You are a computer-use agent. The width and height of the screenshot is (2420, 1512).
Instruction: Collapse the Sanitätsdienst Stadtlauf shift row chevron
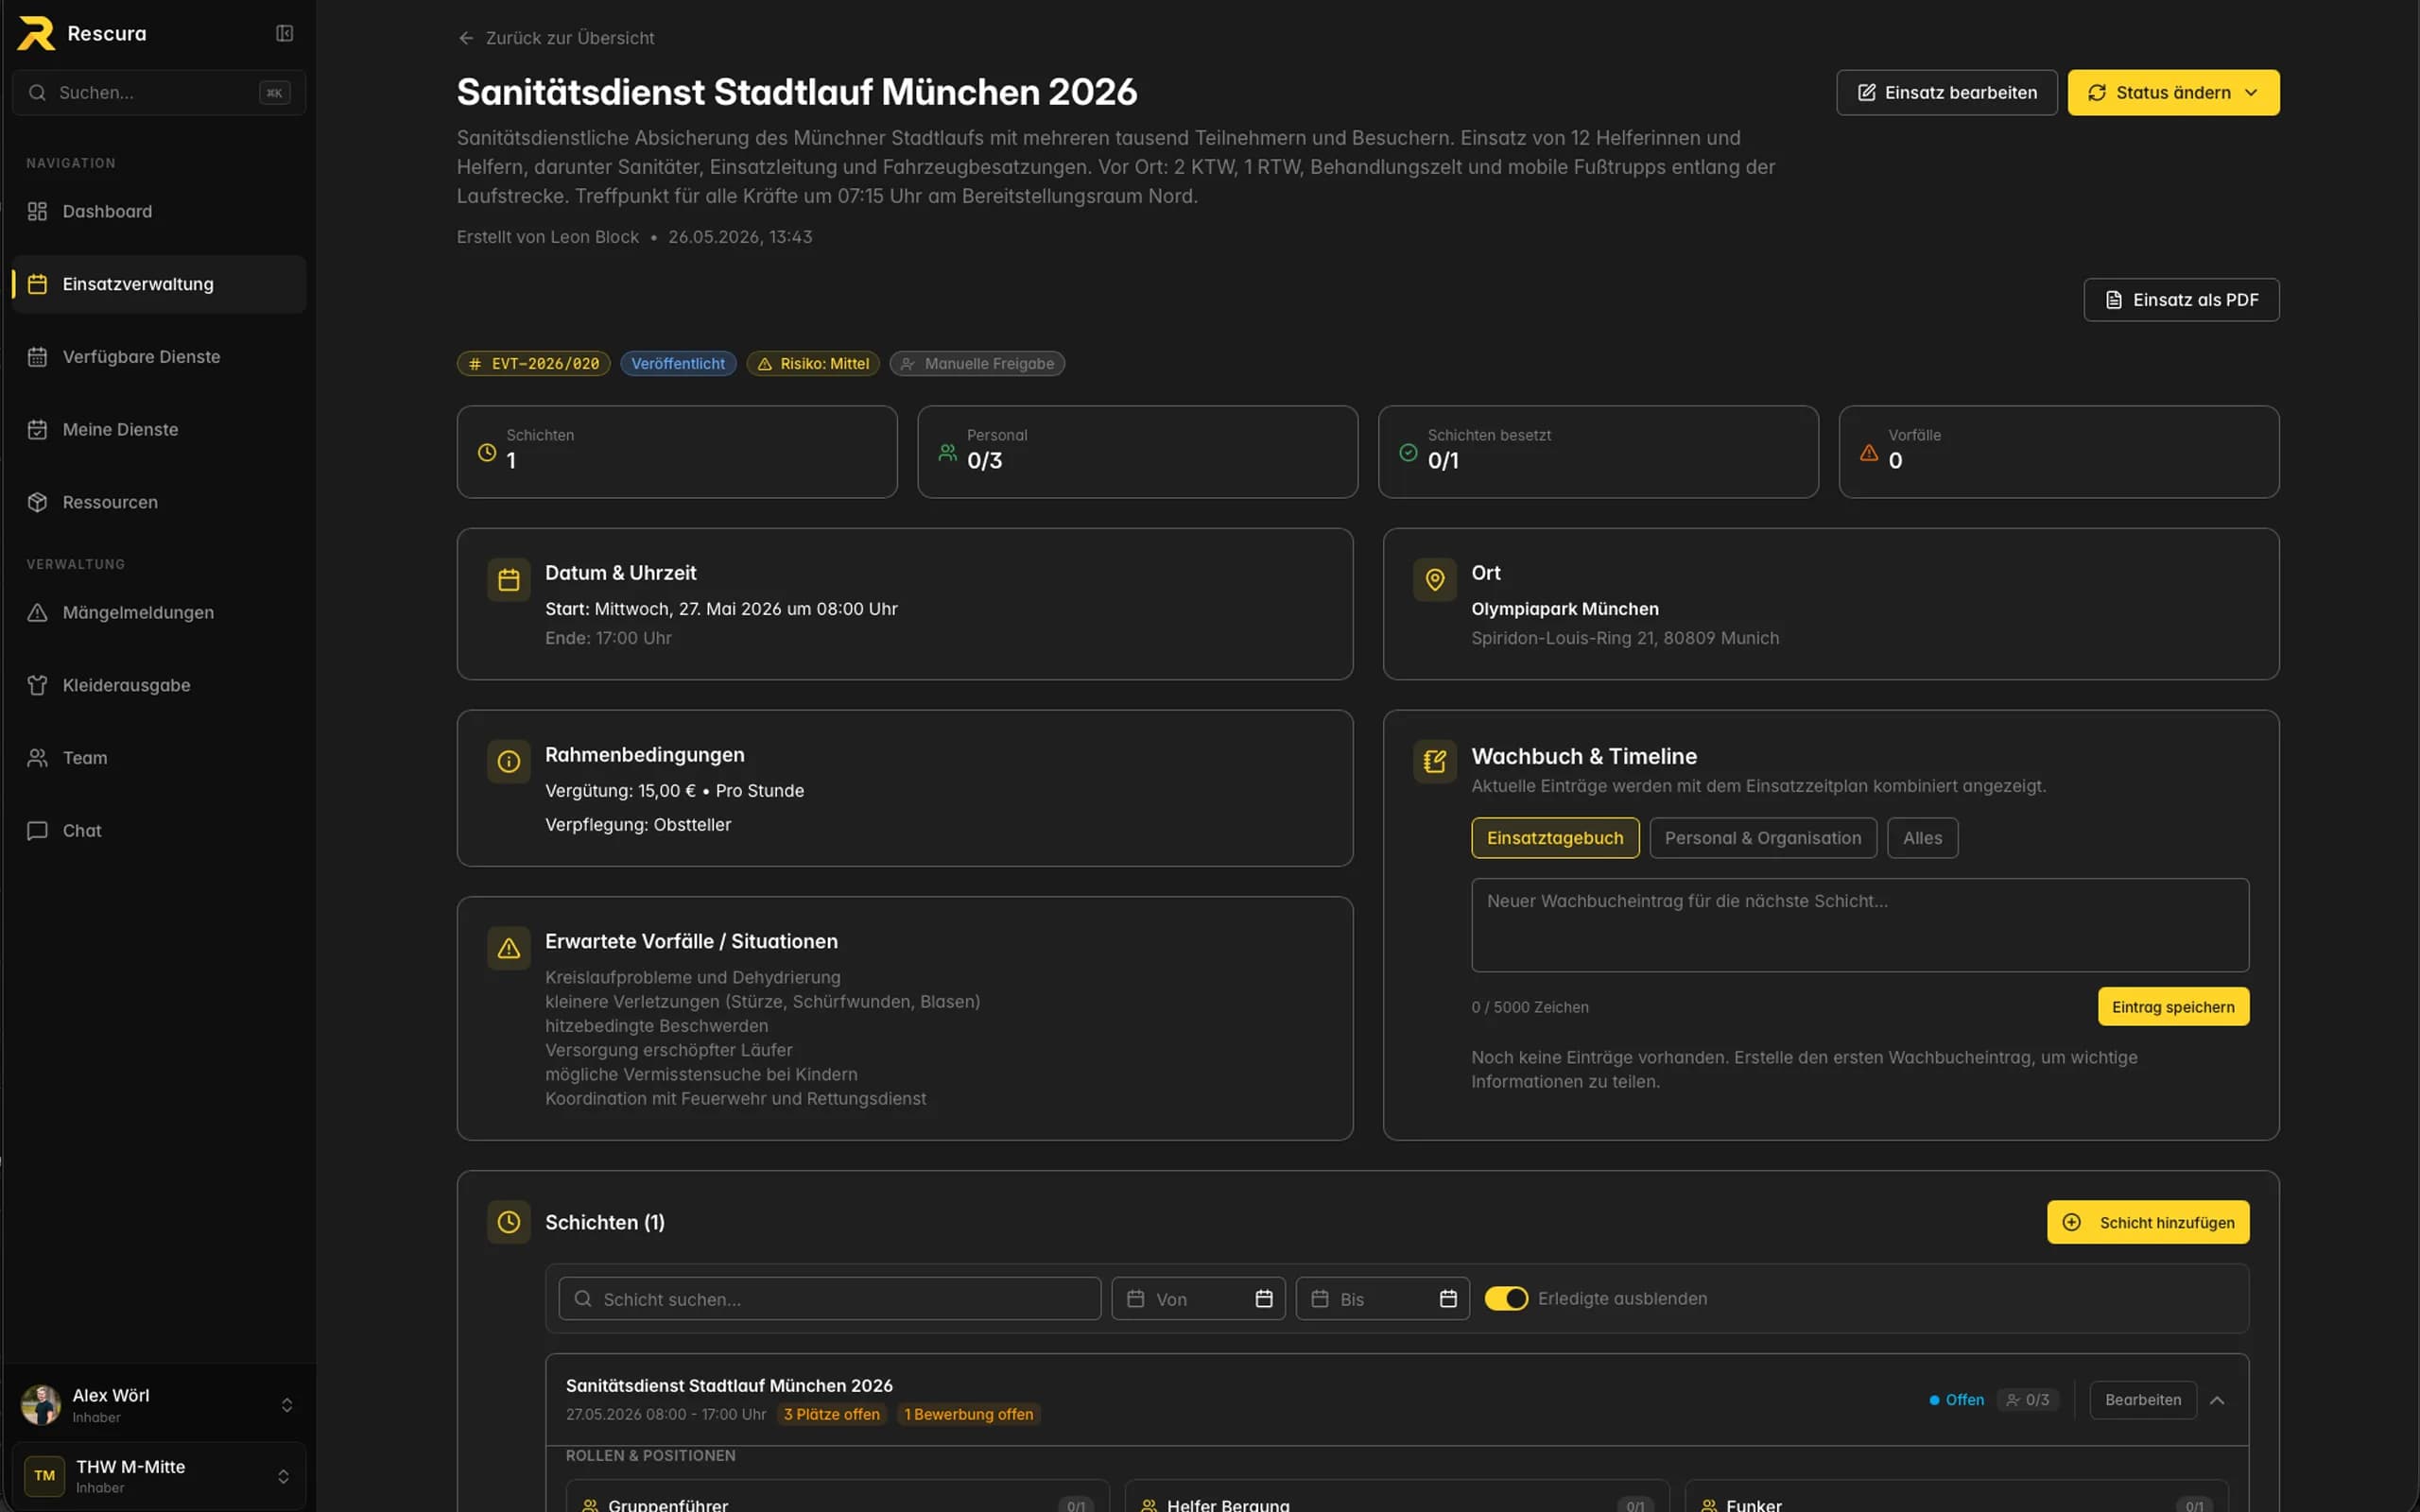2217,1399
